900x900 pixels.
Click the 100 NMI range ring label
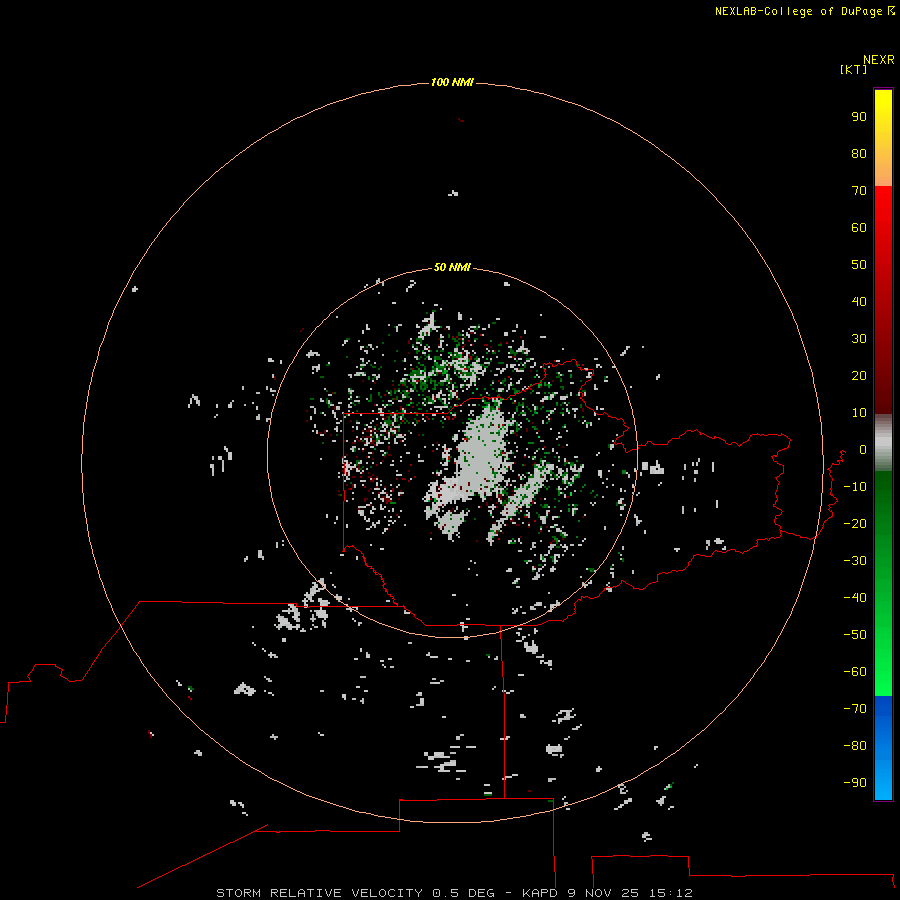(x=452, y=82)
